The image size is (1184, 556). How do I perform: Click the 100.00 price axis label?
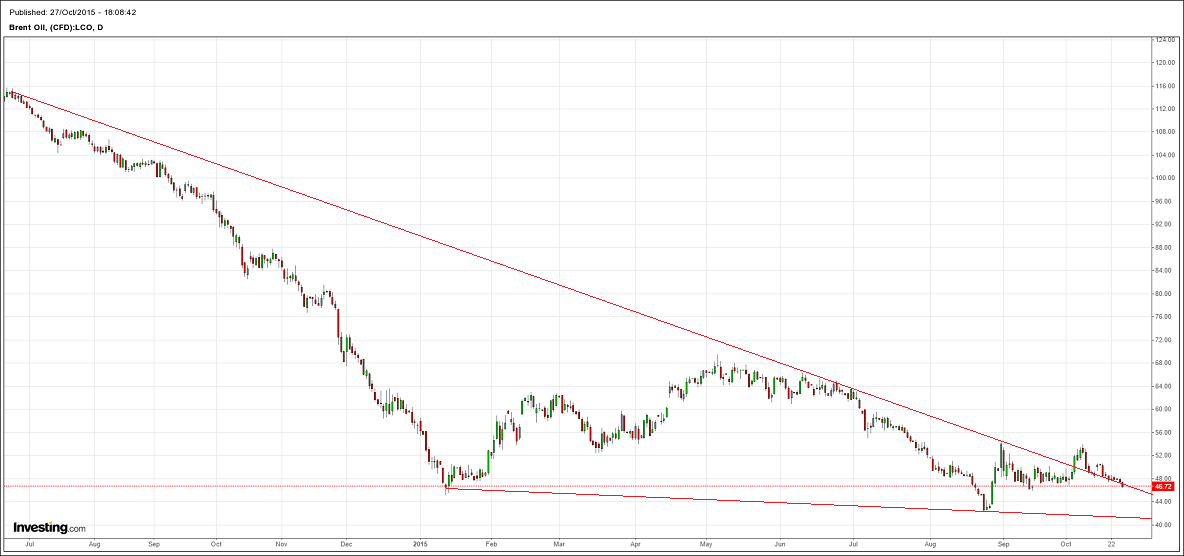[x=1163, y=178]
